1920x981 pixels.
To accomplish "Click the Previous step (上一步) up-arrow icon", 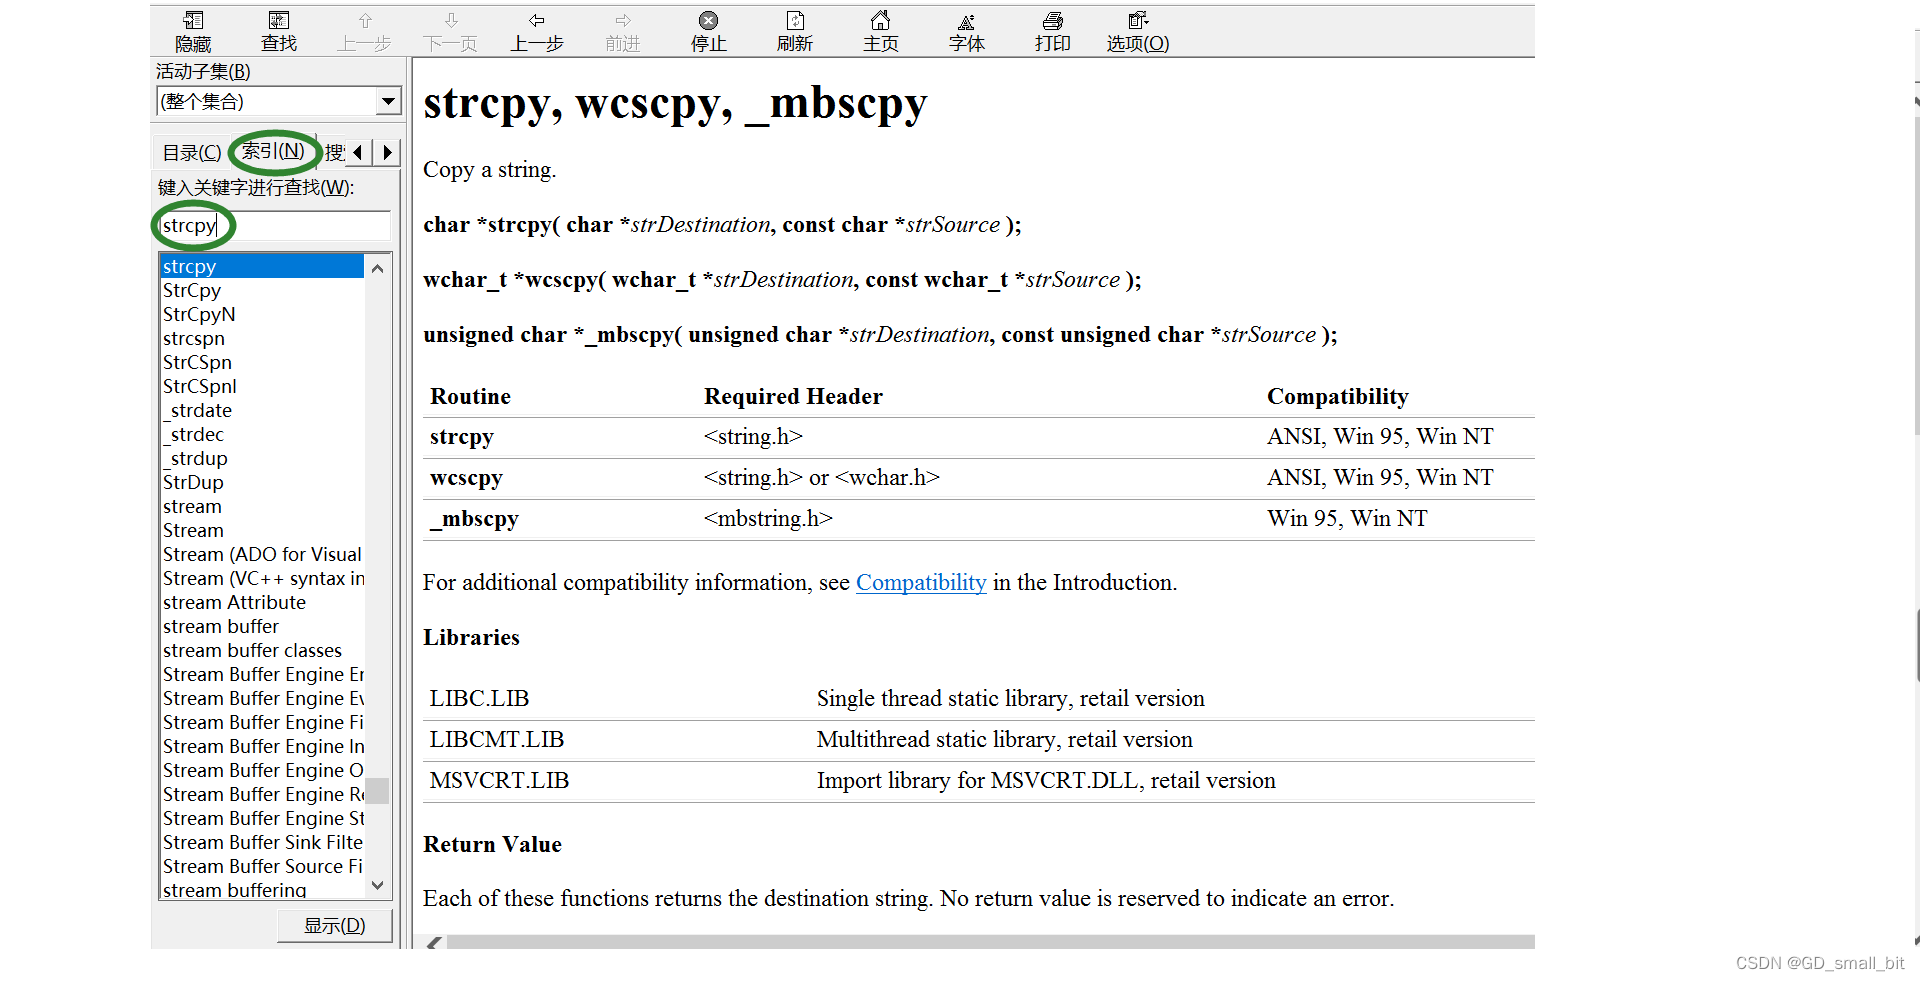I will pyautogui.click(x=365, y=21).
